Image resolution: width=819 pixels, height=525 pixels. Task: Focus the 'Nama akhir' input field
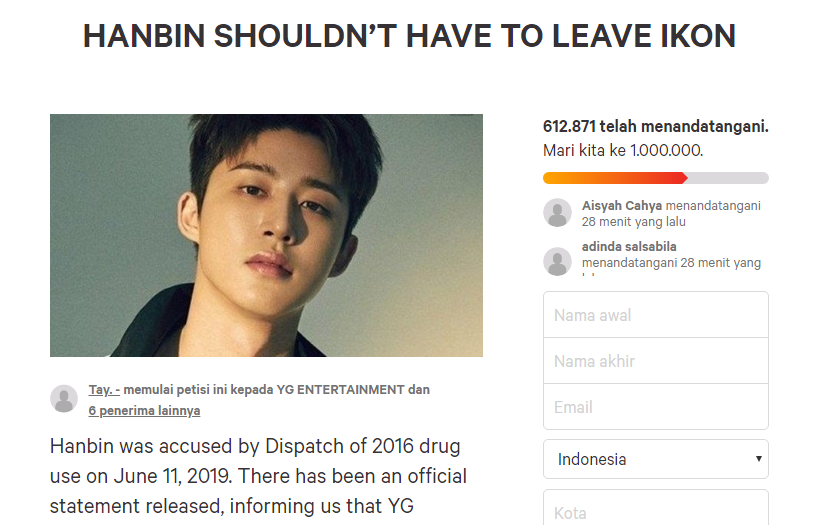point(656,361)
